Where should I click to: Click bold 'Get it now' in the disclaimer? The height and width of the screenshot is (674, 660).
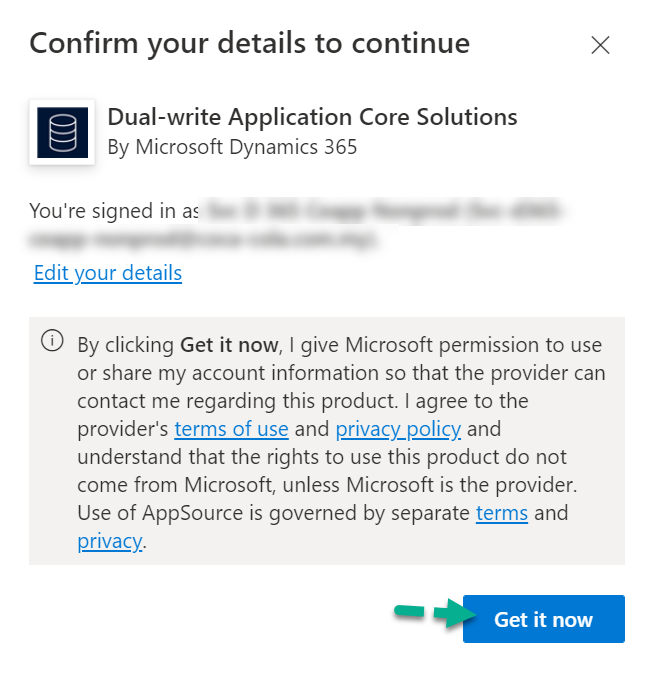click(229, 345)
